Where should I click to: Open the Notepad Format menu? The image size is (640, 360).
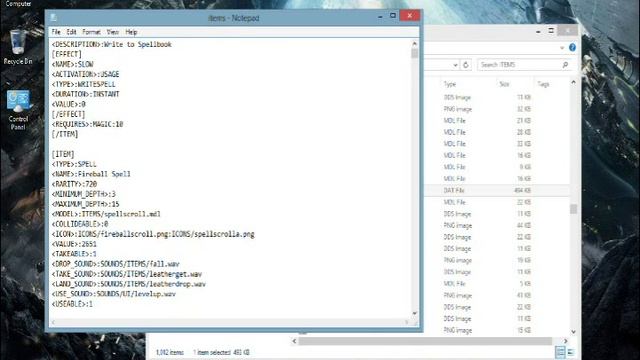91,32
